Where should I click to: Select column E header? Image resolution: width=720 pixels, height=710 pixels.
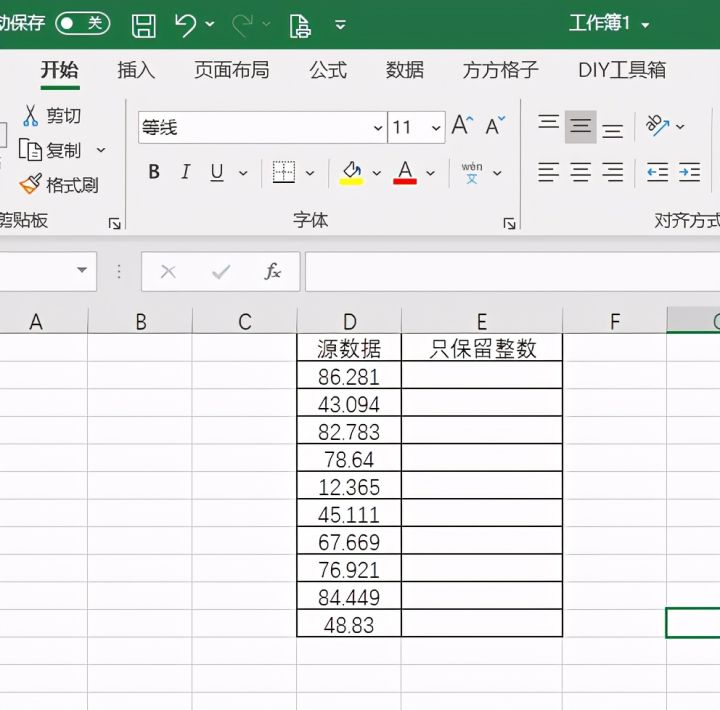[x=482, y=321]
